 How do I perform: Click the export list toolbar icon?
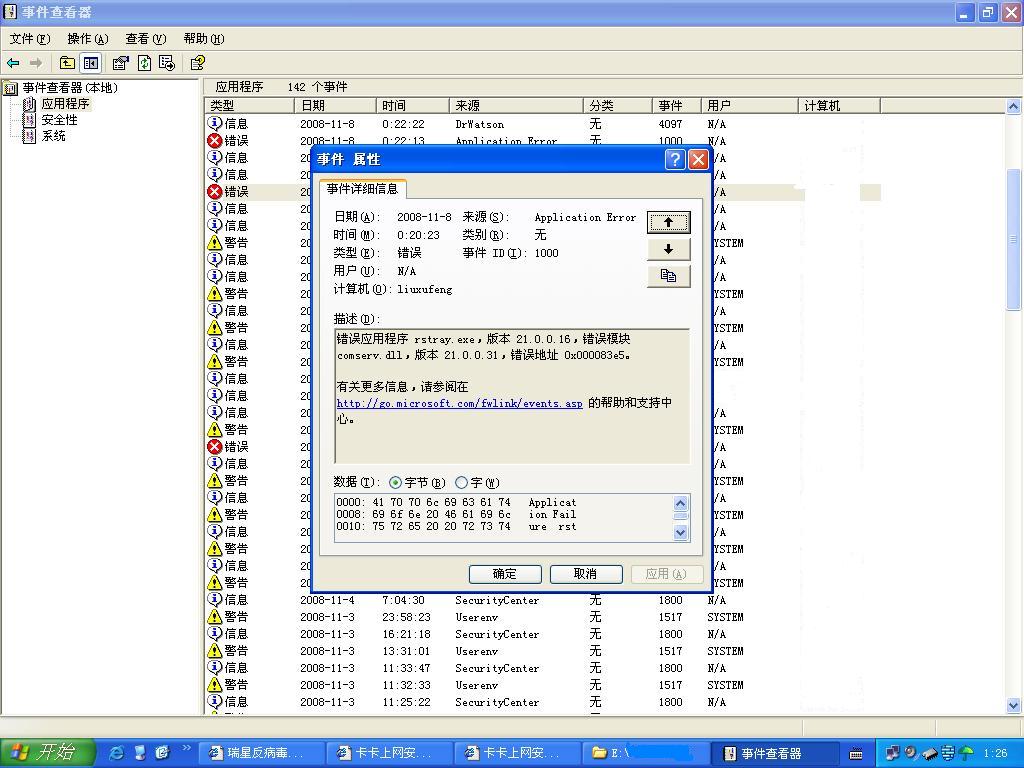pos(167,63)
